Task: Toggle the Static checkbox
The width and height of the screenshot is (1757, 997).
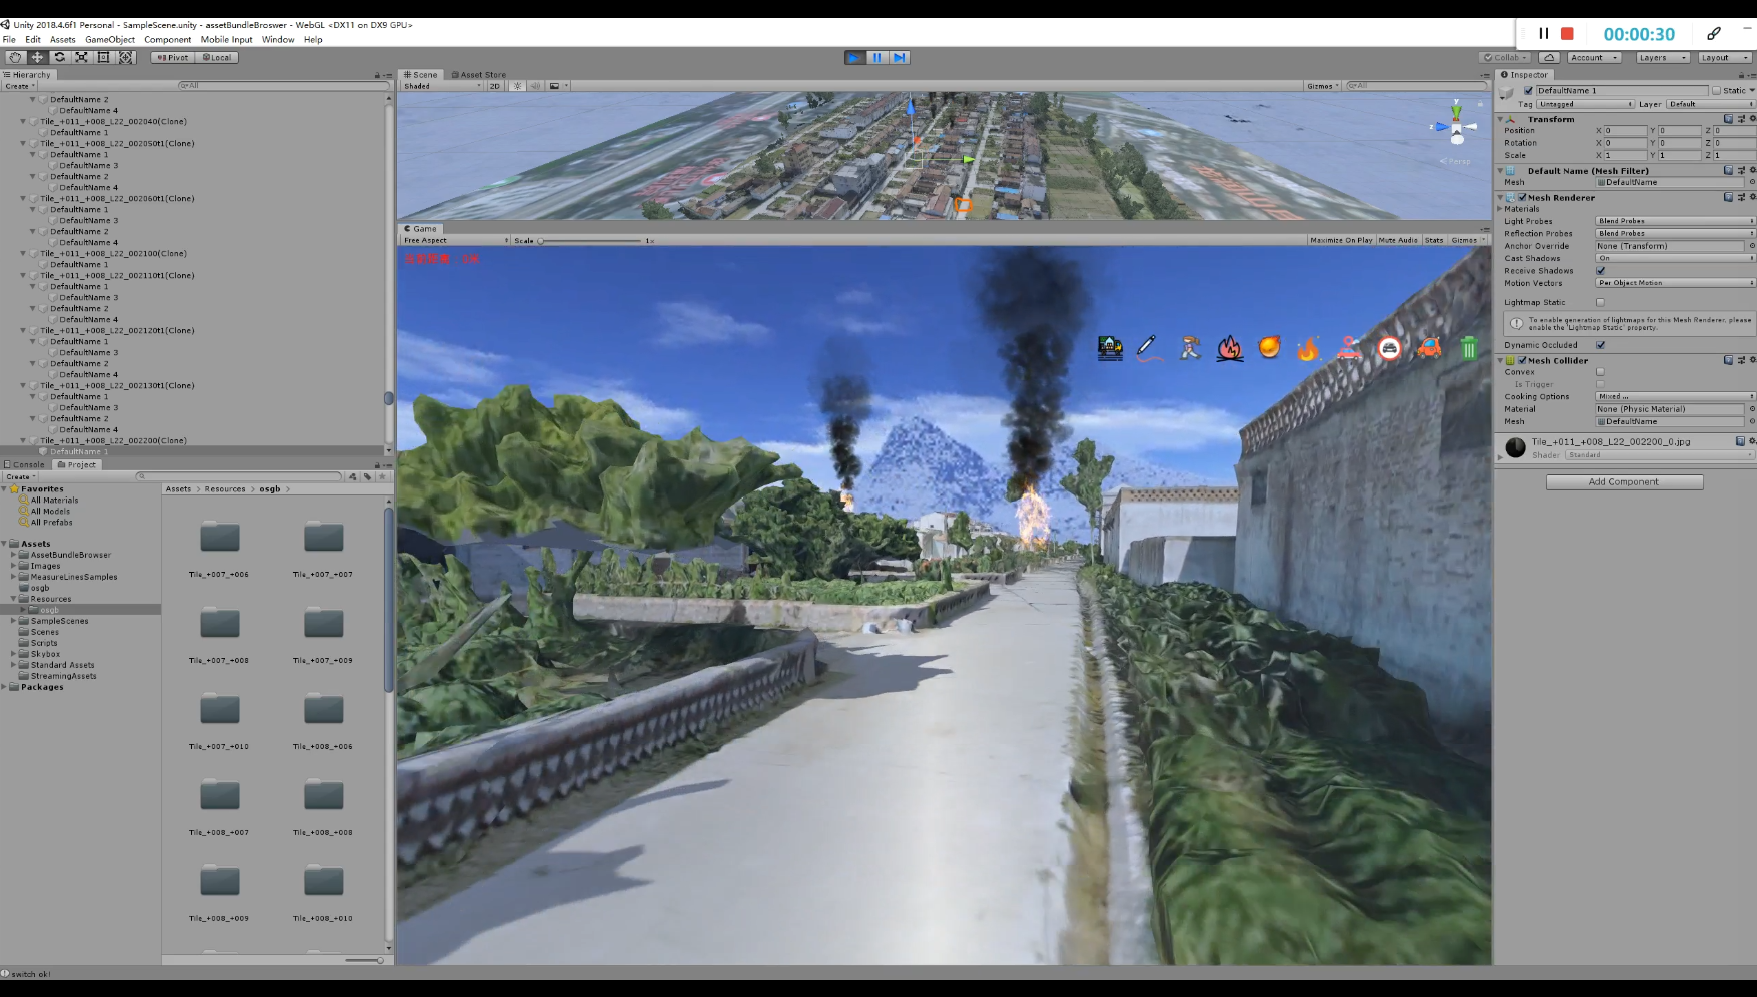Action: [x=1717, y=91]
